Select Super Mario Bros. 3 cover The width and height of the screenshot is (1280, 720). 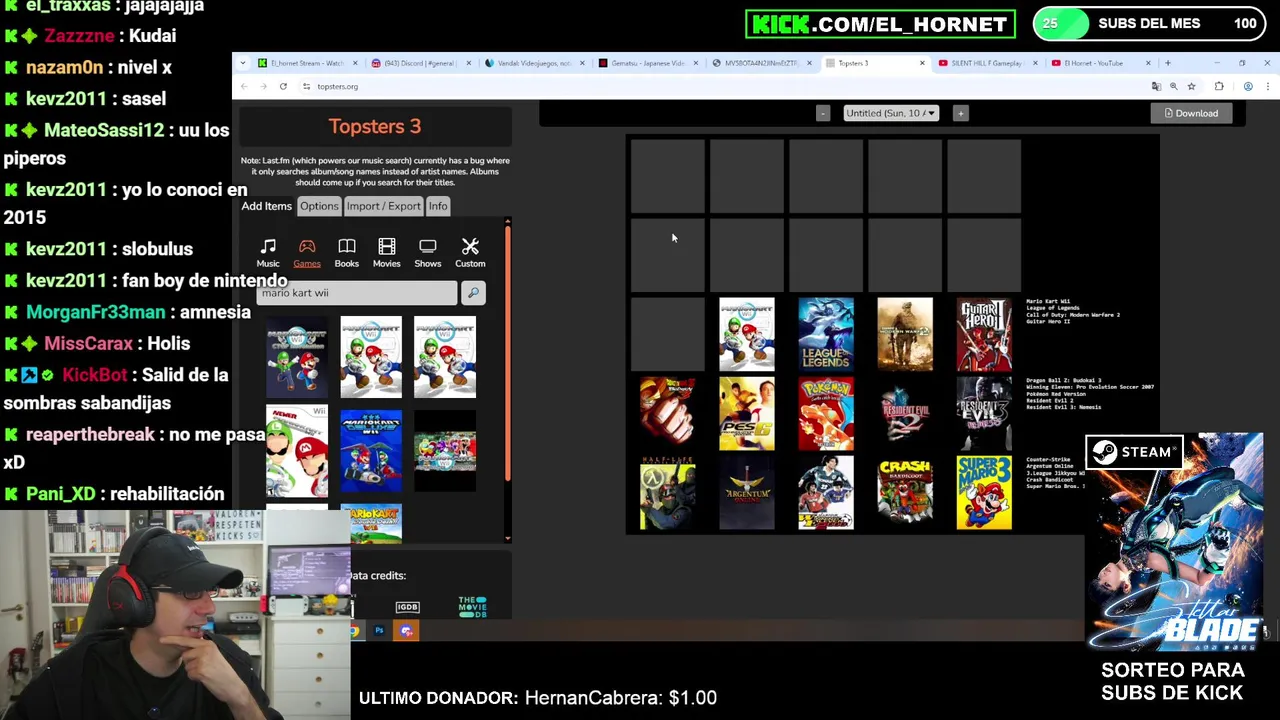[984, 493]
